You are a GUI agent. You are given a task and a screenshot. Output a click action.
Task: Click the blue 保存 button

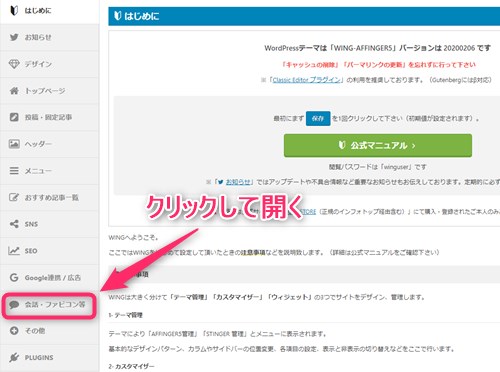click(x=318, y=118)
